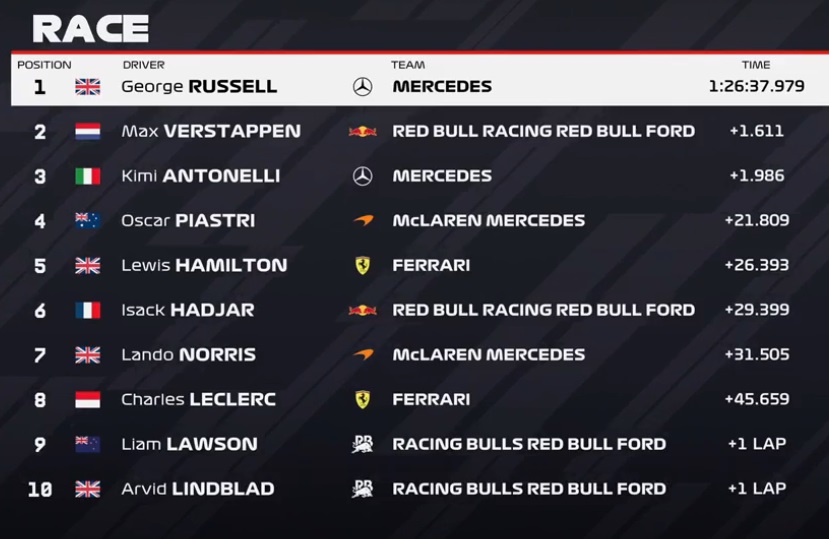Screen dimensions: 829x539
Task: Select driver name Lando NORRIS
Action: [x=189, y=355]
